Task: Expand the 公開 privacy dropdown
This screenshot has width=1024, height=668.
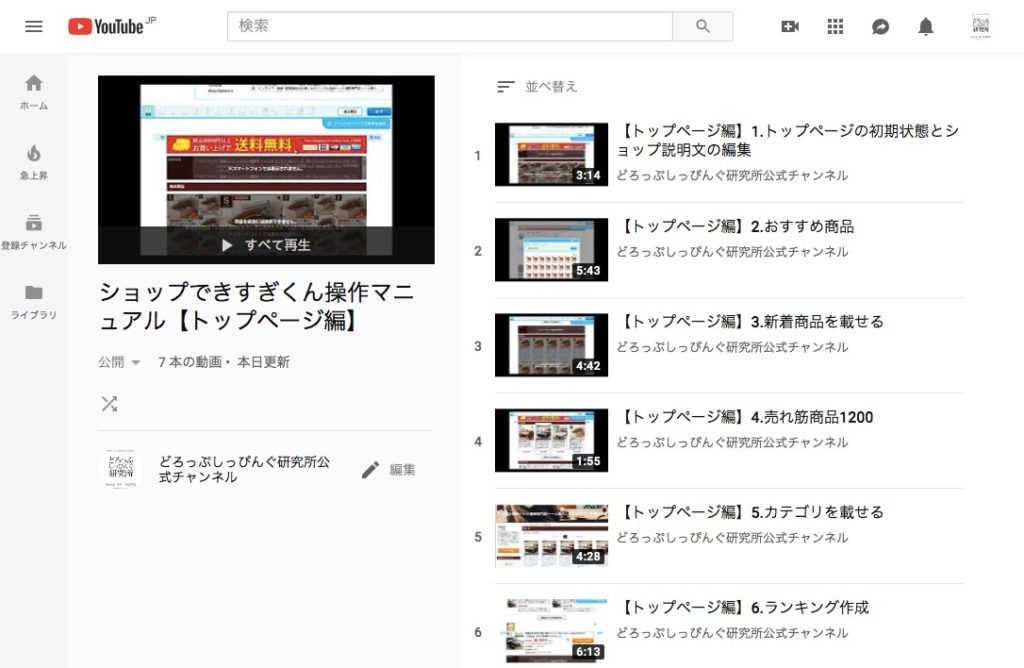Action: tap(119, 362)
